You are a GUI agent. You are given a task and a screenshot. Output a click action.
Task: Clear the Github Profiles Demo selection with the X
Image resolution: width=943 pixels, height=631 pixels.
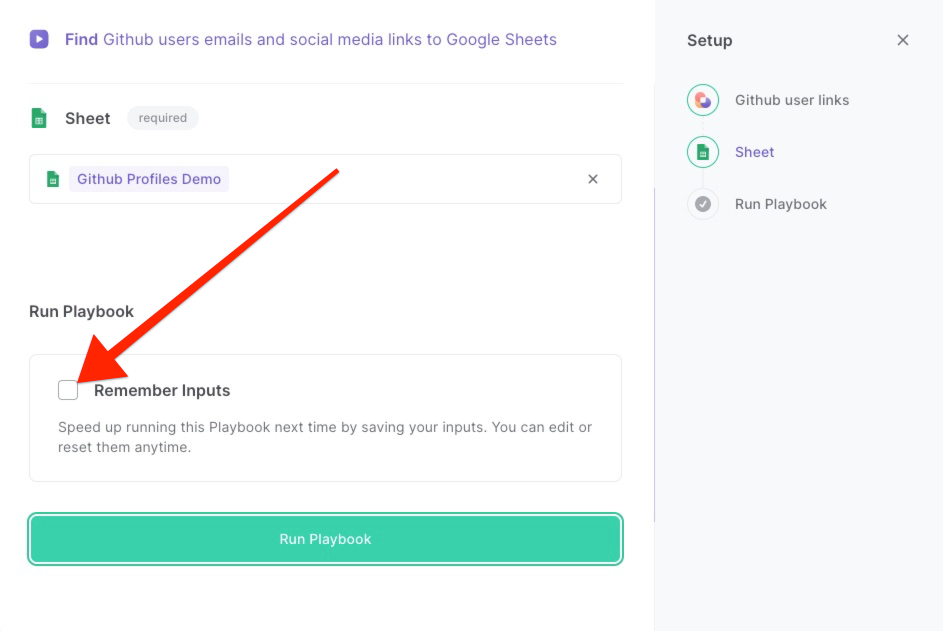(x=592, y=178)
